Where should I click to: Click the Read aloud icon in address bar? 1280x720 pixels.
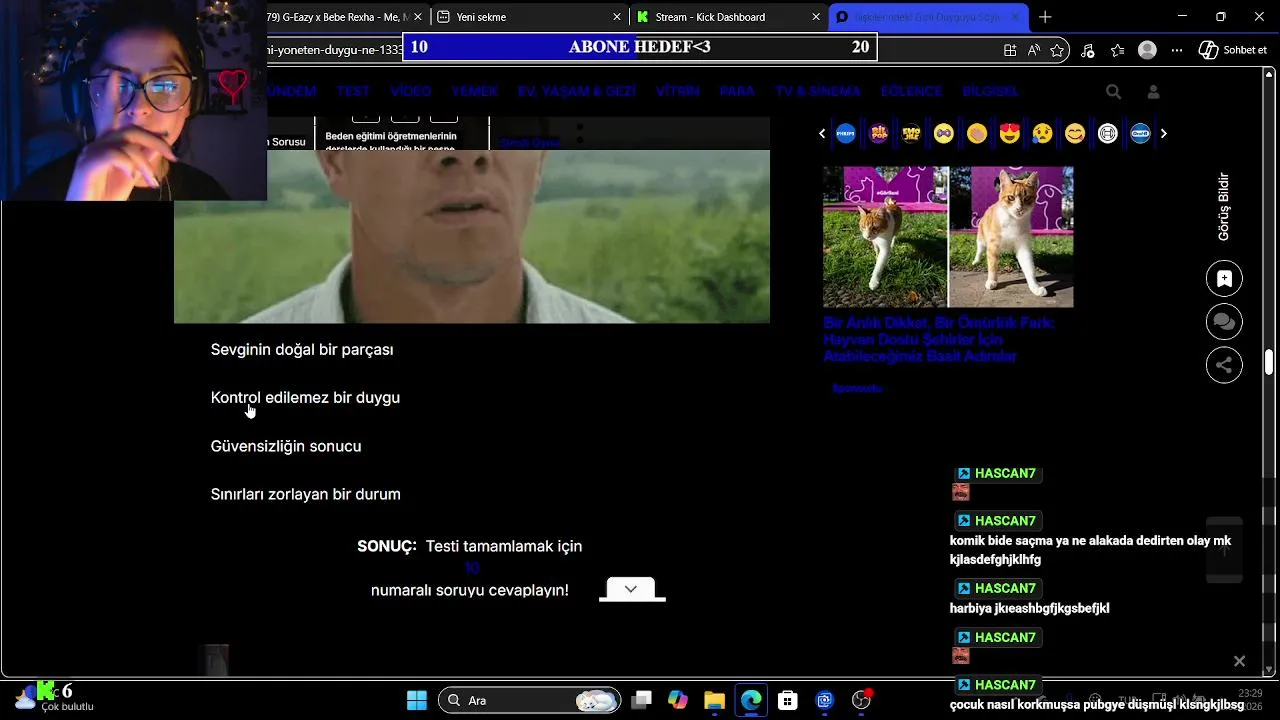pyautogui.click(x=1034, y=50)
